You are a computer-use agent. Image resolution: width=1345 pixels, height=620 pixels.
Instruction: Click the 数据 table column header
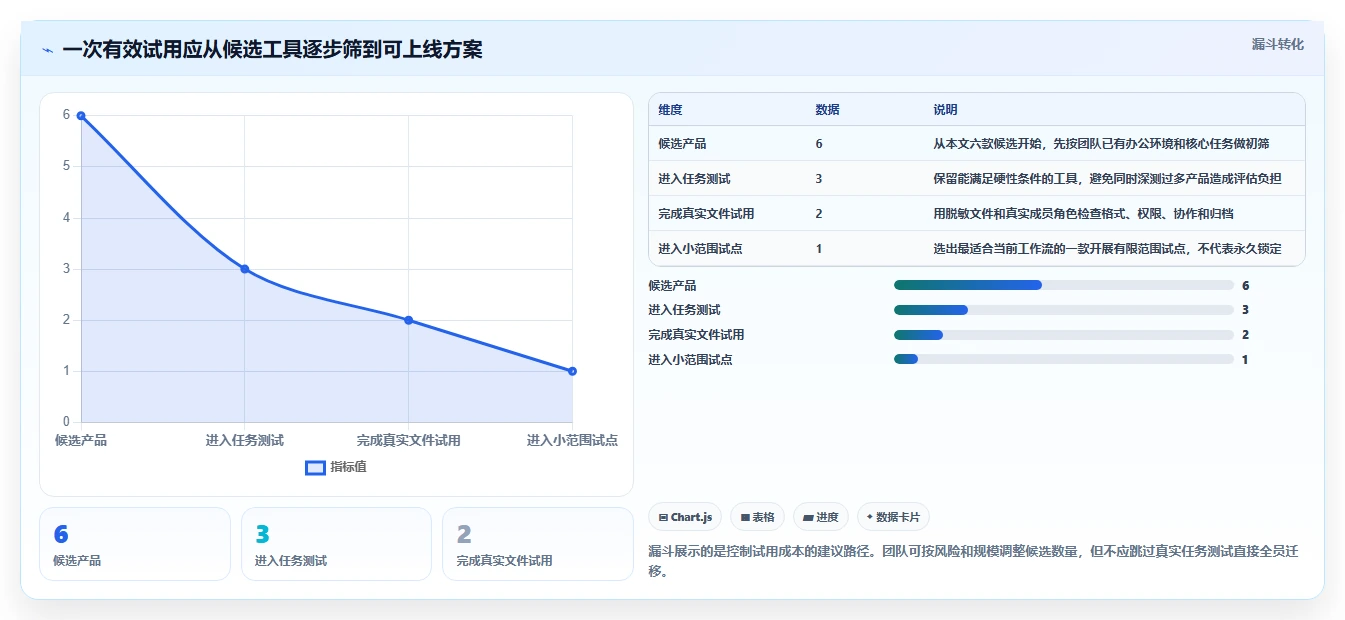point(827,110)
